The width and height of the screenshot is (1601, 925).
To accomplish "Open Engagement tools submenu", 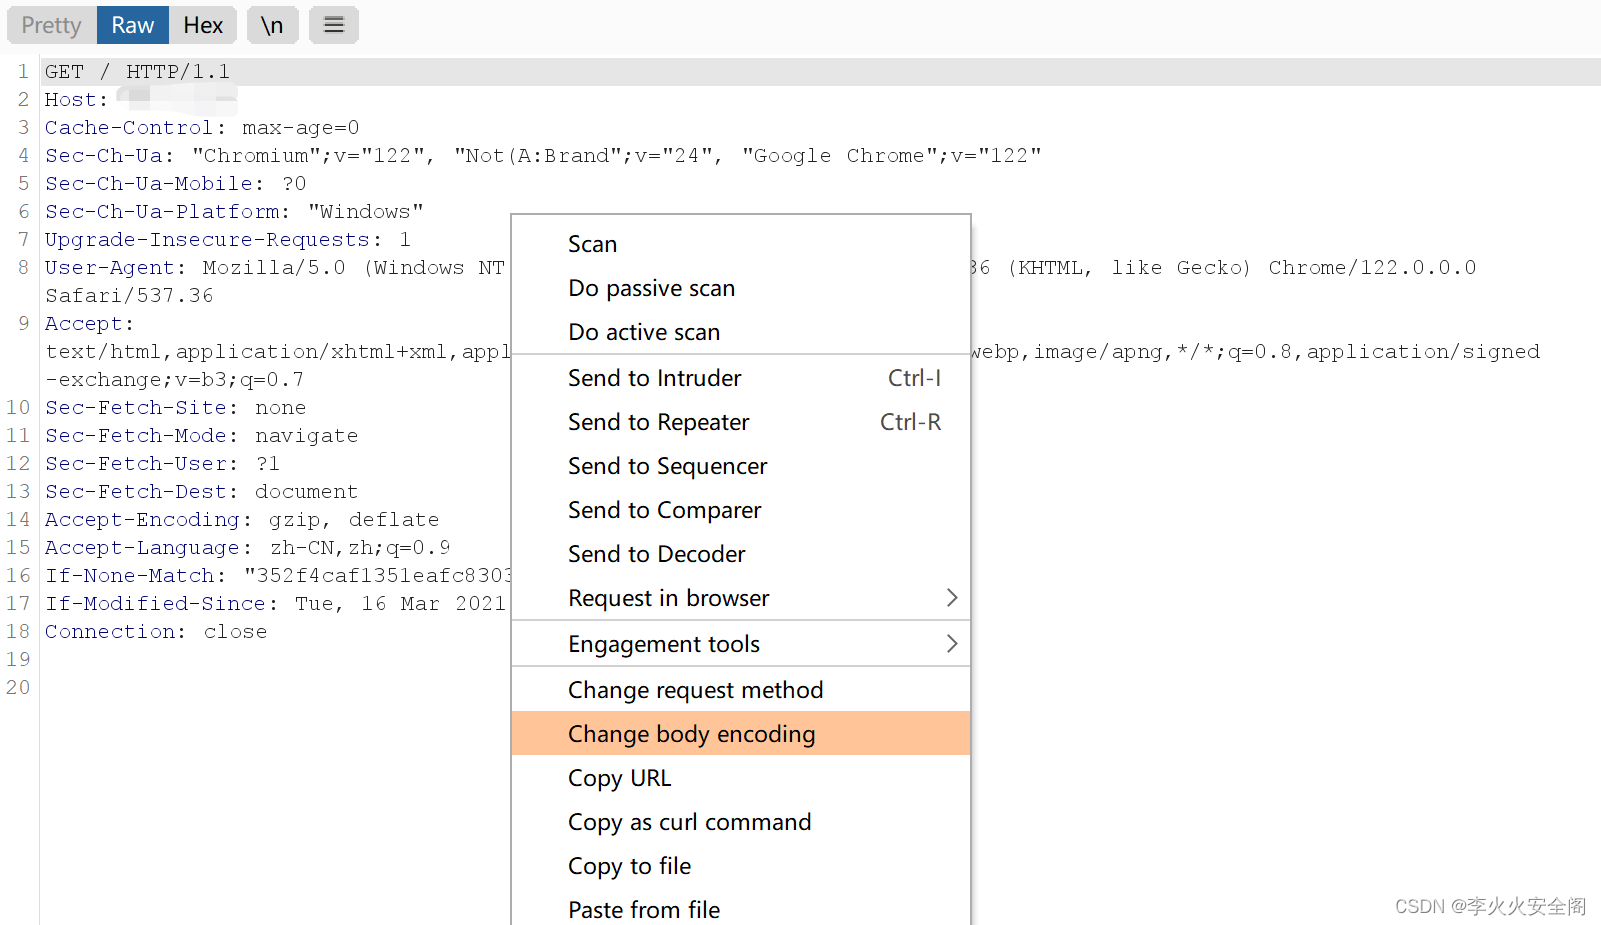I will tap(741, 644).
